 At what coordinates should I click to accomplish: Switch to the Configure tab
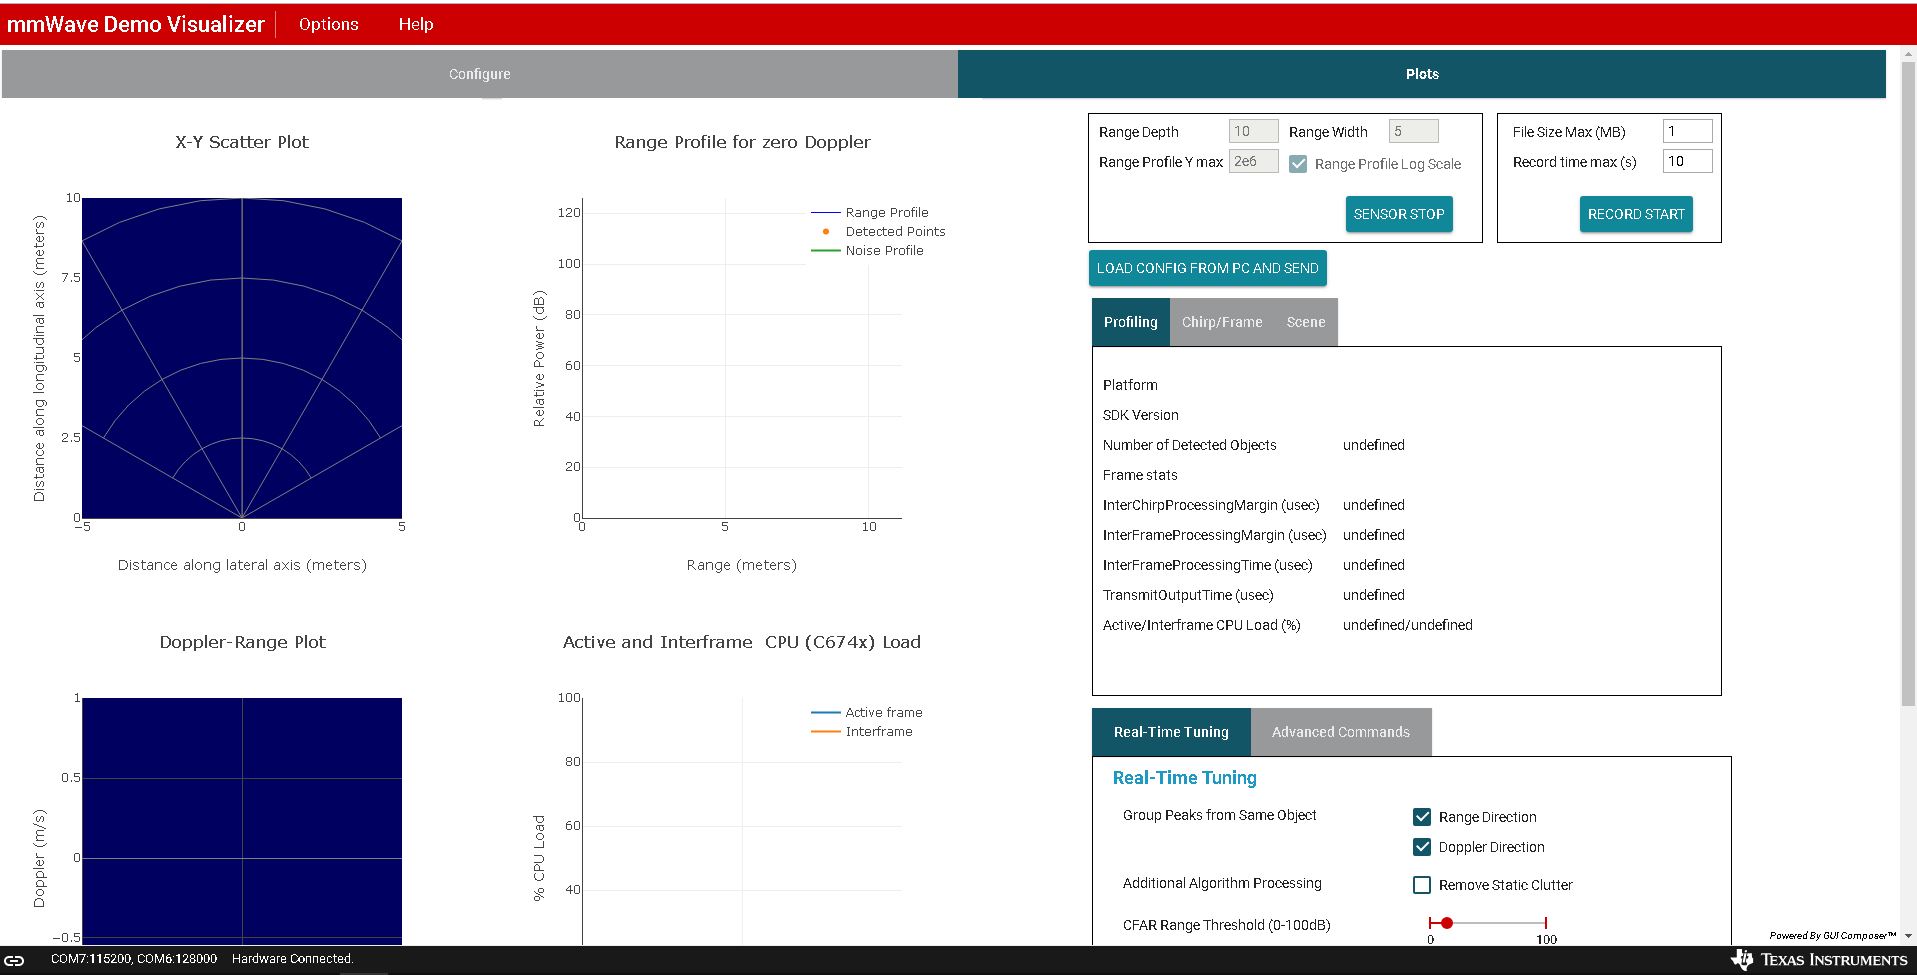pos(480,74)
